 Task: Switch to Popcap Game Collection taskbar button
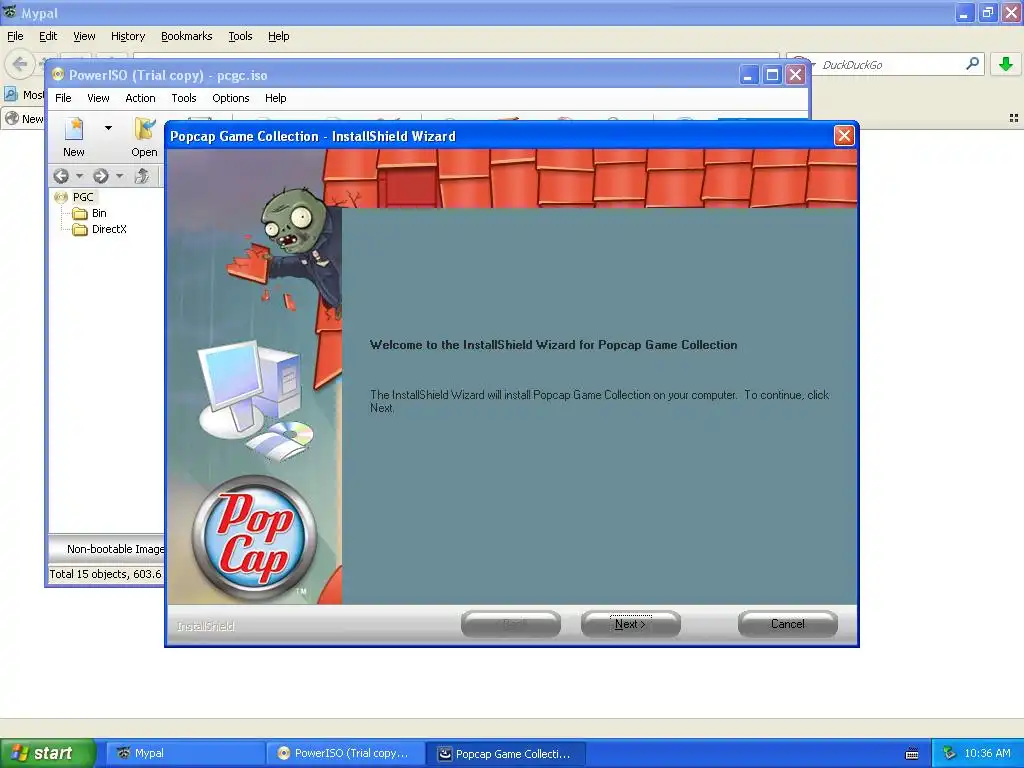point(505,753)
